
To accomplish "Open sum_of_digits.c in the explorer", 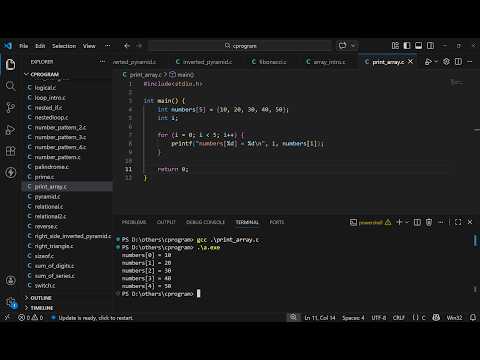I will (54, 266).
